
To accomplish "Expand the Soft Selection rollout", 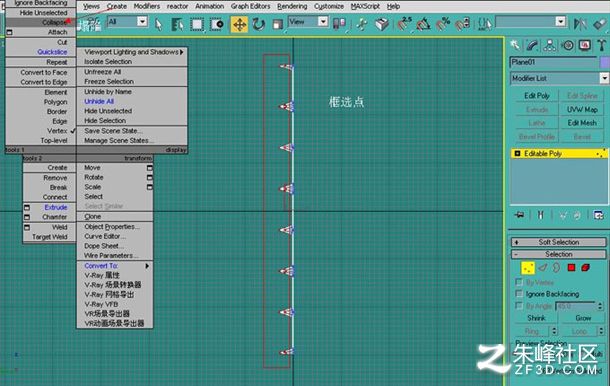I will click(559, 242).
